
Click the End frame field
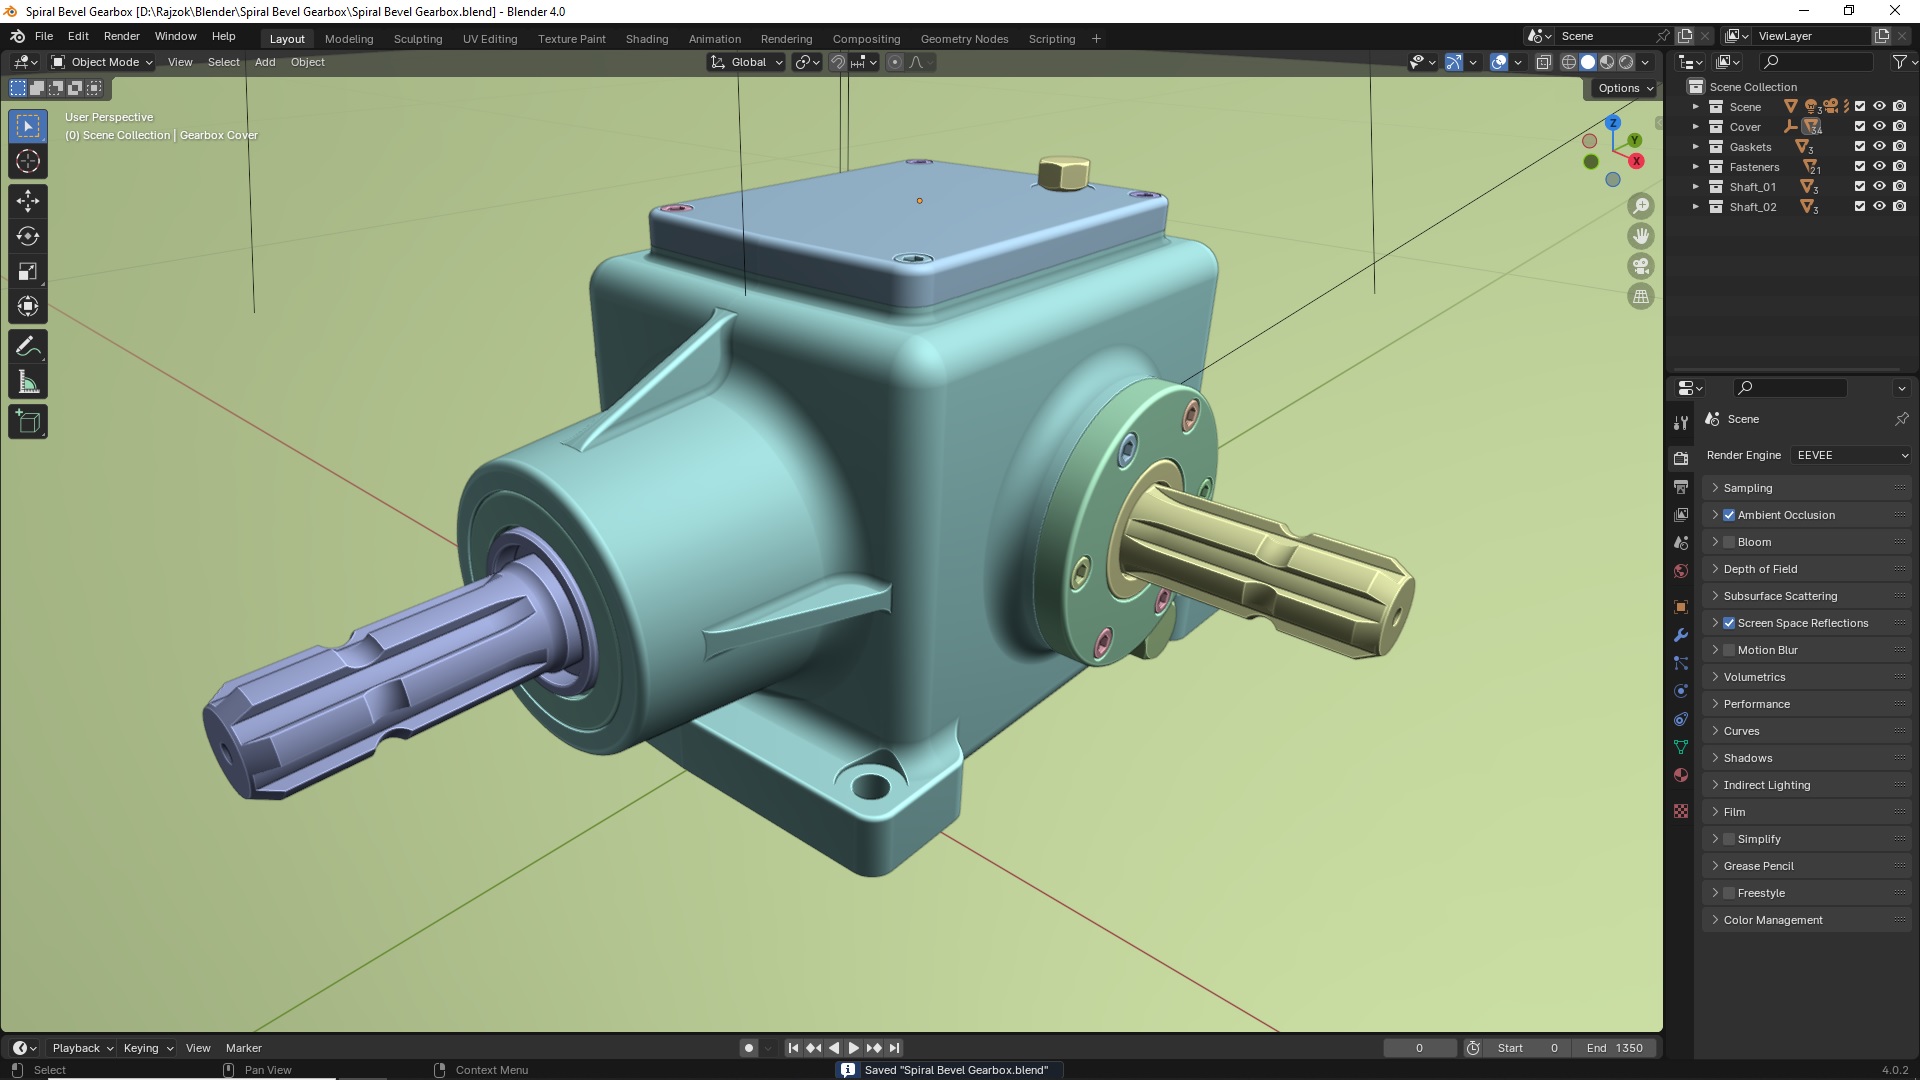pyautogui.click(x=1615, y=1048)
